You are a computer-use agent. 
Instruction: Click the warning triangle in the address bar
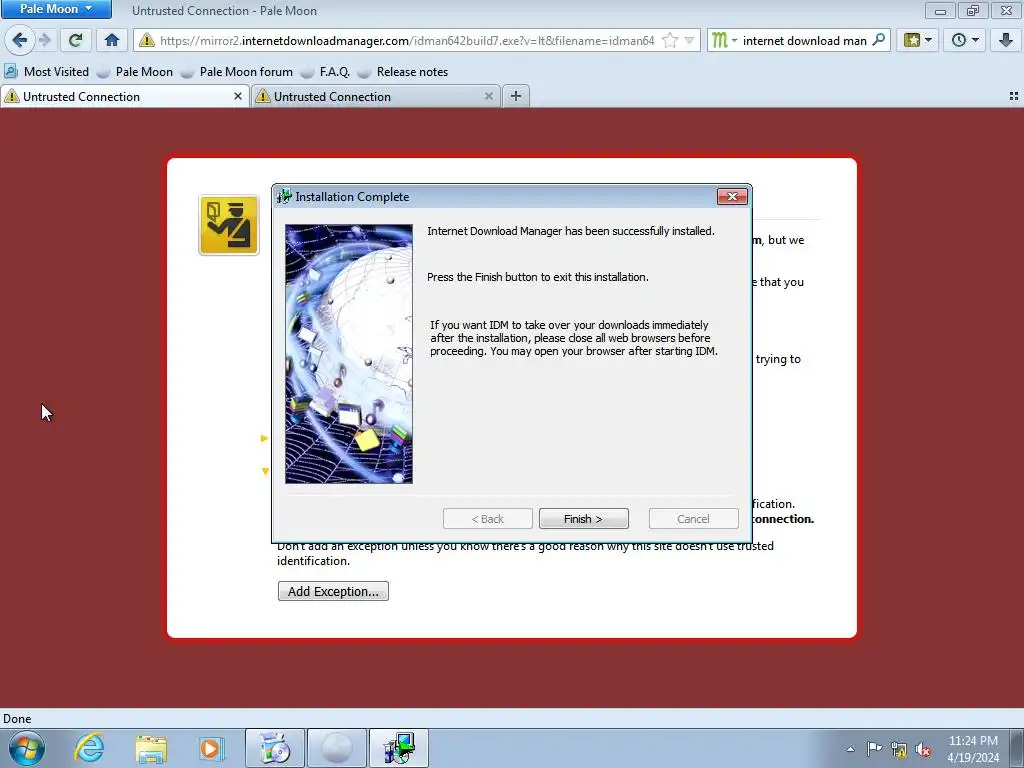[147, 40]
